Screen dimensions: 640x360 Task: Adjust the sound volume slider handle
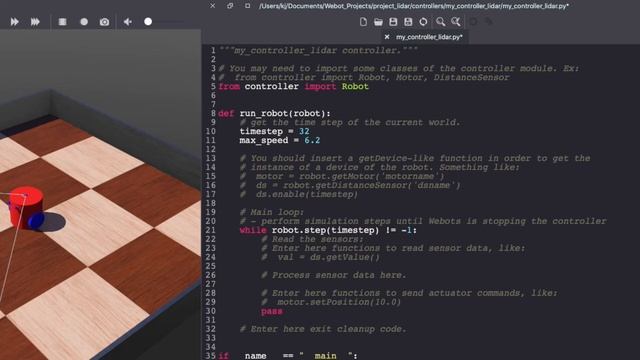pos(148,22)
